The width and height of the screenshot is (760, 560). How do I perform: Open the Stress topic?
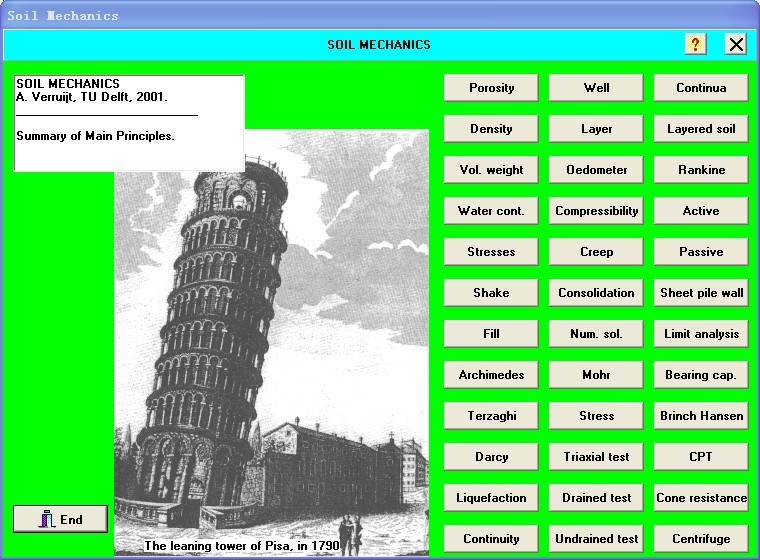[596, 416]
